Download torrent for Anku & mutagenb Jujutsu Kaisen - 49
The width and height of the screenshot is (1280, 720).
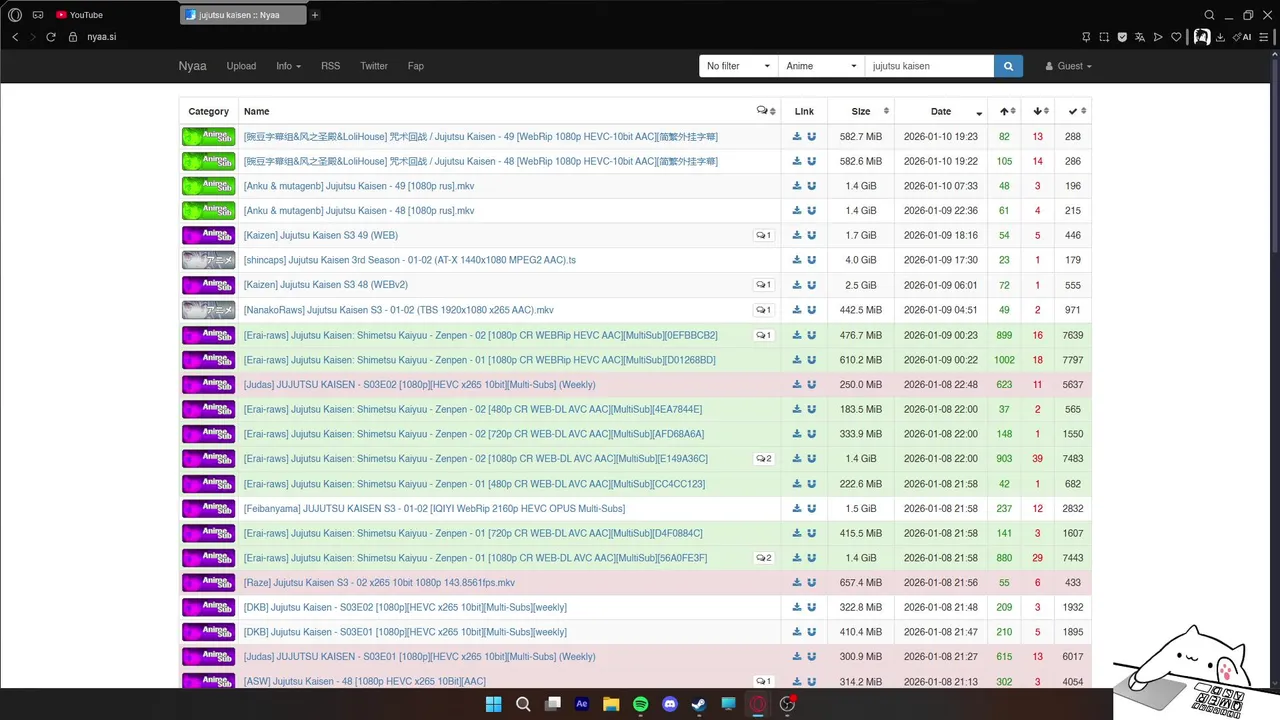[797, 186]
